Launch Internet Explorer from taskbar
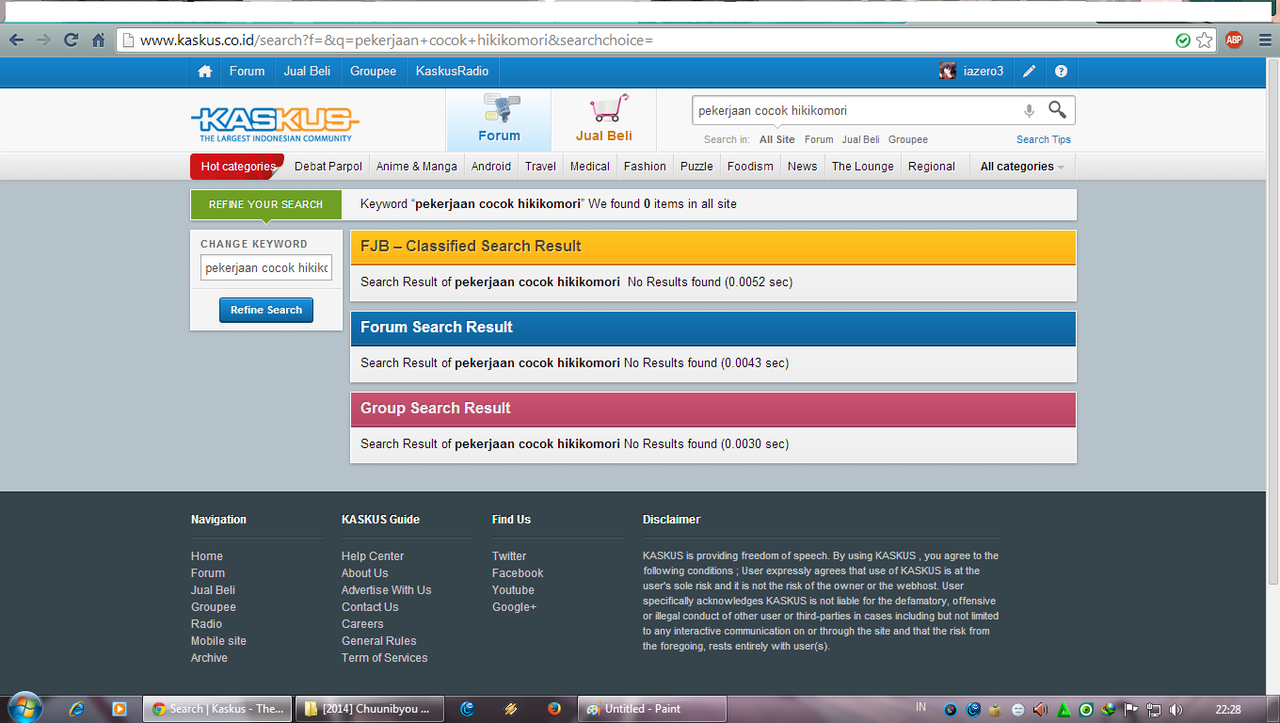Image resolution: width=1280 pixels, height=723 pixels. click(77, 709)
